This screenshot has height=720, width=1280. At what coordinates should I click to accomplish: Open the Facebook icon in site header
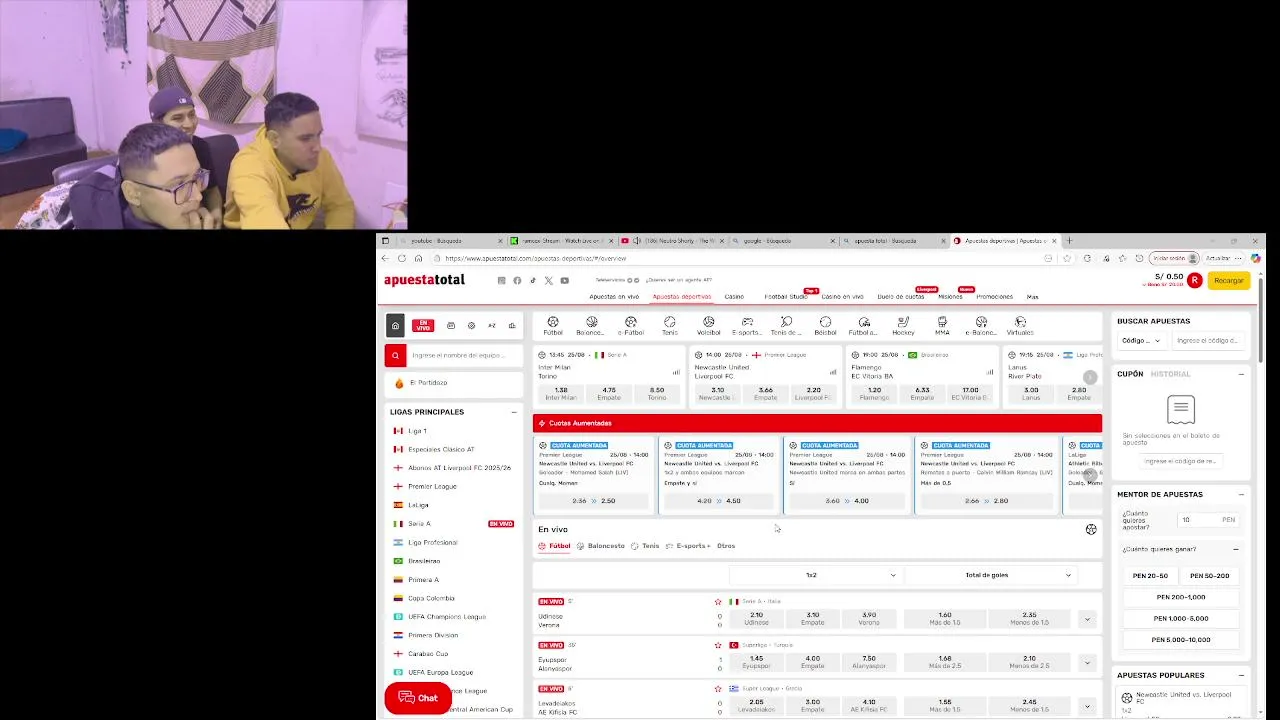pyautogui.click(x=517, y=281)
